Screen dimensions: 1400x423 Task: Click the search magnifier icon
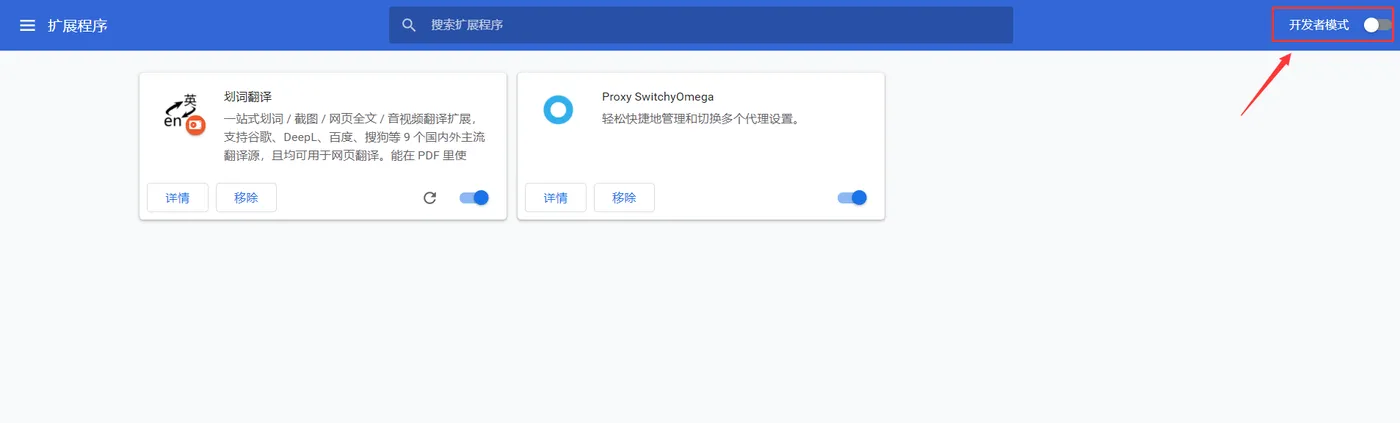pos(409,25)
